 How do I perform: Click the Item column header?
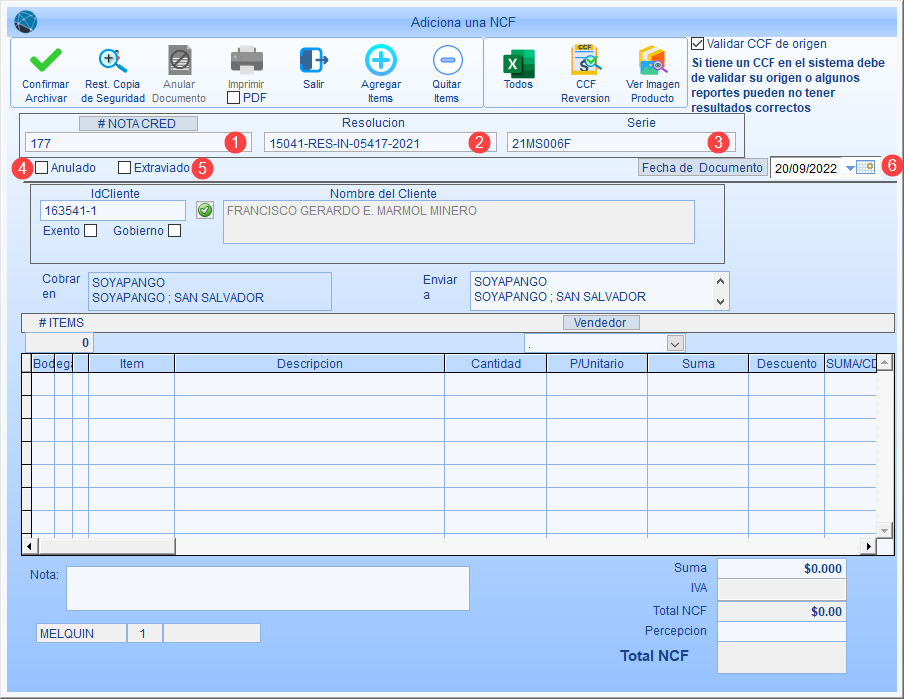click(x=131, y=363)
